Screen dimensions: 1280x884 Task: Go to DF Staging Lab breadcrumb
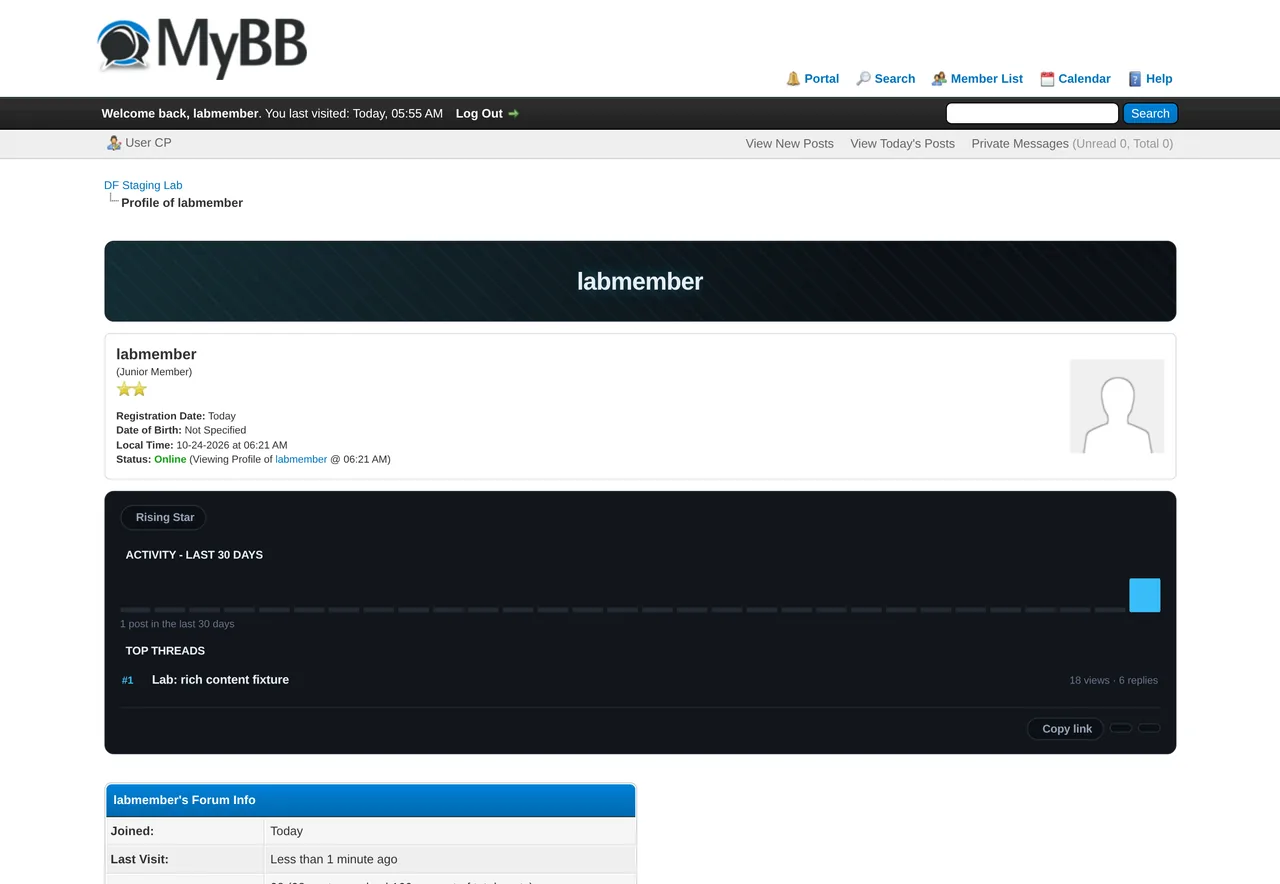pos(143,185)
